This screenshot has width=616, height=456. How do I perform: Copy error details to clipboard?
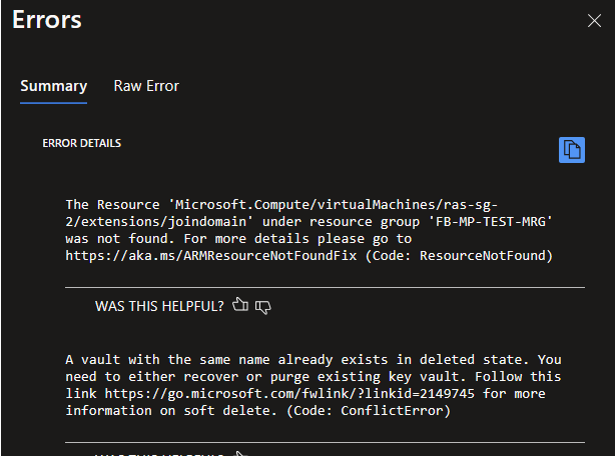(571, 149)
